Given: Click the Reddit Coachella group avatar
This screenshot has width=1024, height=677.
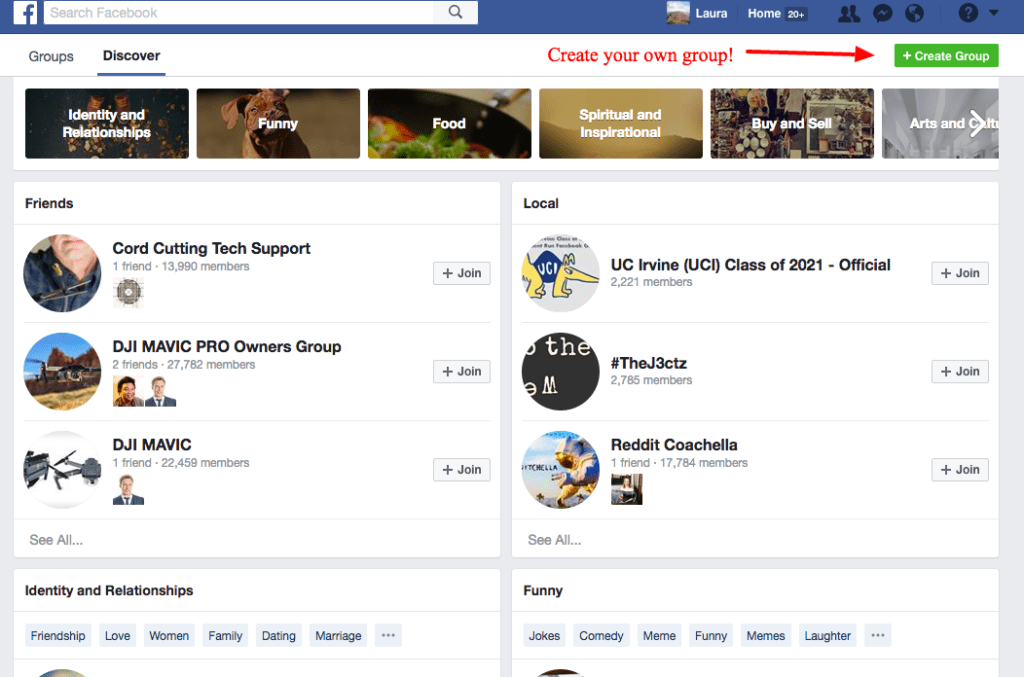Looking at the screenshot, I should (560, 469).
